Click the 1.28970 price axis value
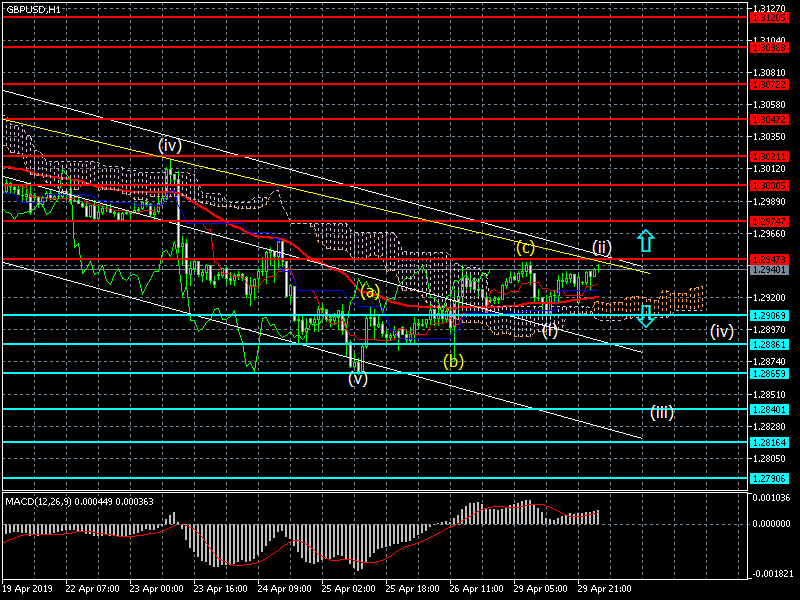Screen dimensions: 800x600 point(769,330)
